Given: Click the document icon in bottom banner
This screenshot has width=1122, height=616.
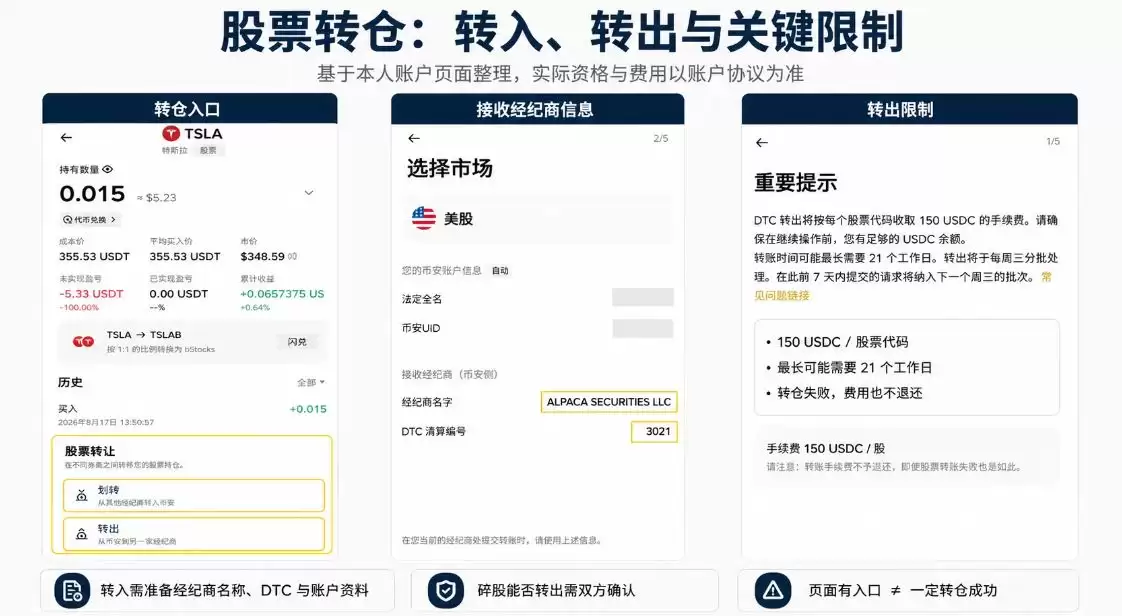Looking at the screenshot, I should 72,591.
